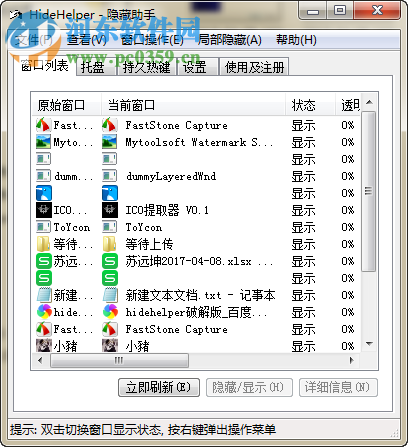Click original-window folder icon for 等待... row
Viewport: 408px width, 447px height.
tap(44, 244)
